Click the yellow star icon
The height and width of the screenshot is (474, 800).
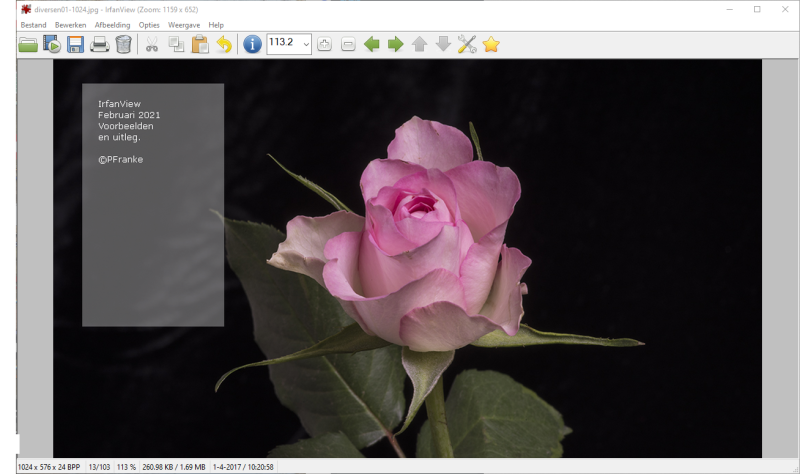[x=491, y=44]
